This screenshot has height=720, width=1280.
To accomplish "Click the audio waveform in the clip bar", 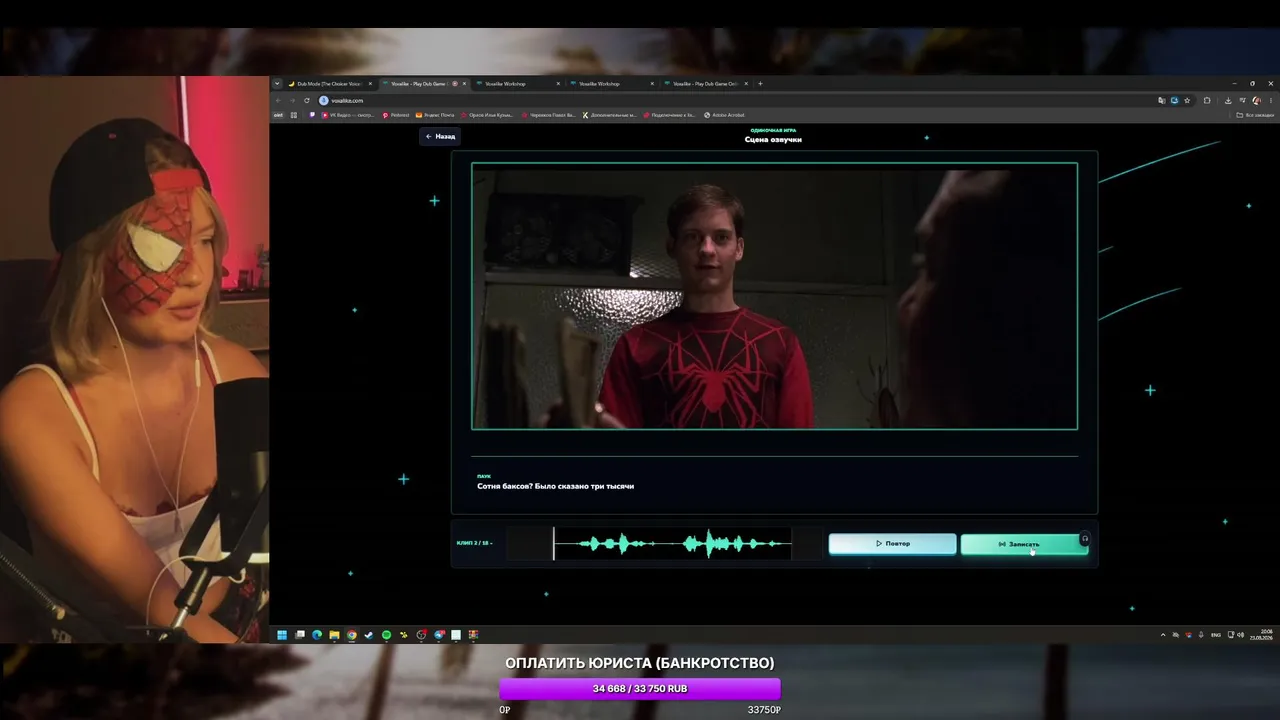I will point(672,544).
